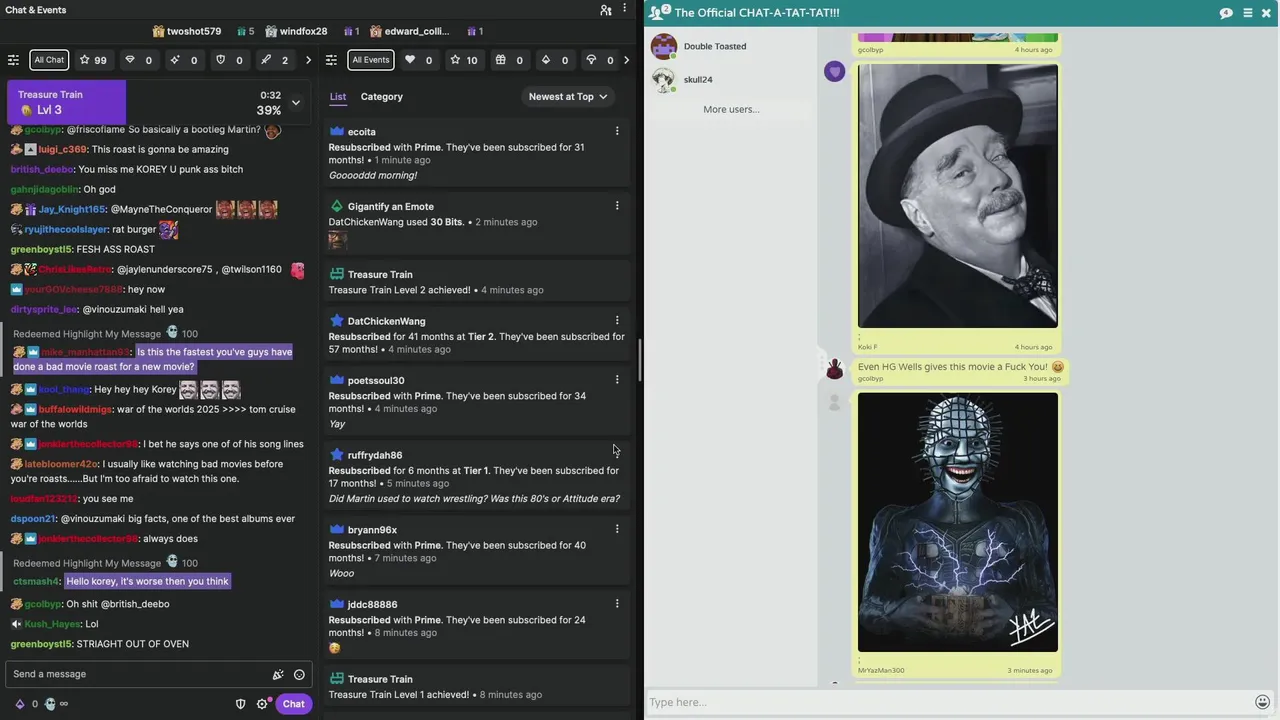Open CHAT-A-TAT-TAT users icon with badge 2
Image resolution: width=1280 pixels, height=720 pixels.
coord(658,12)
